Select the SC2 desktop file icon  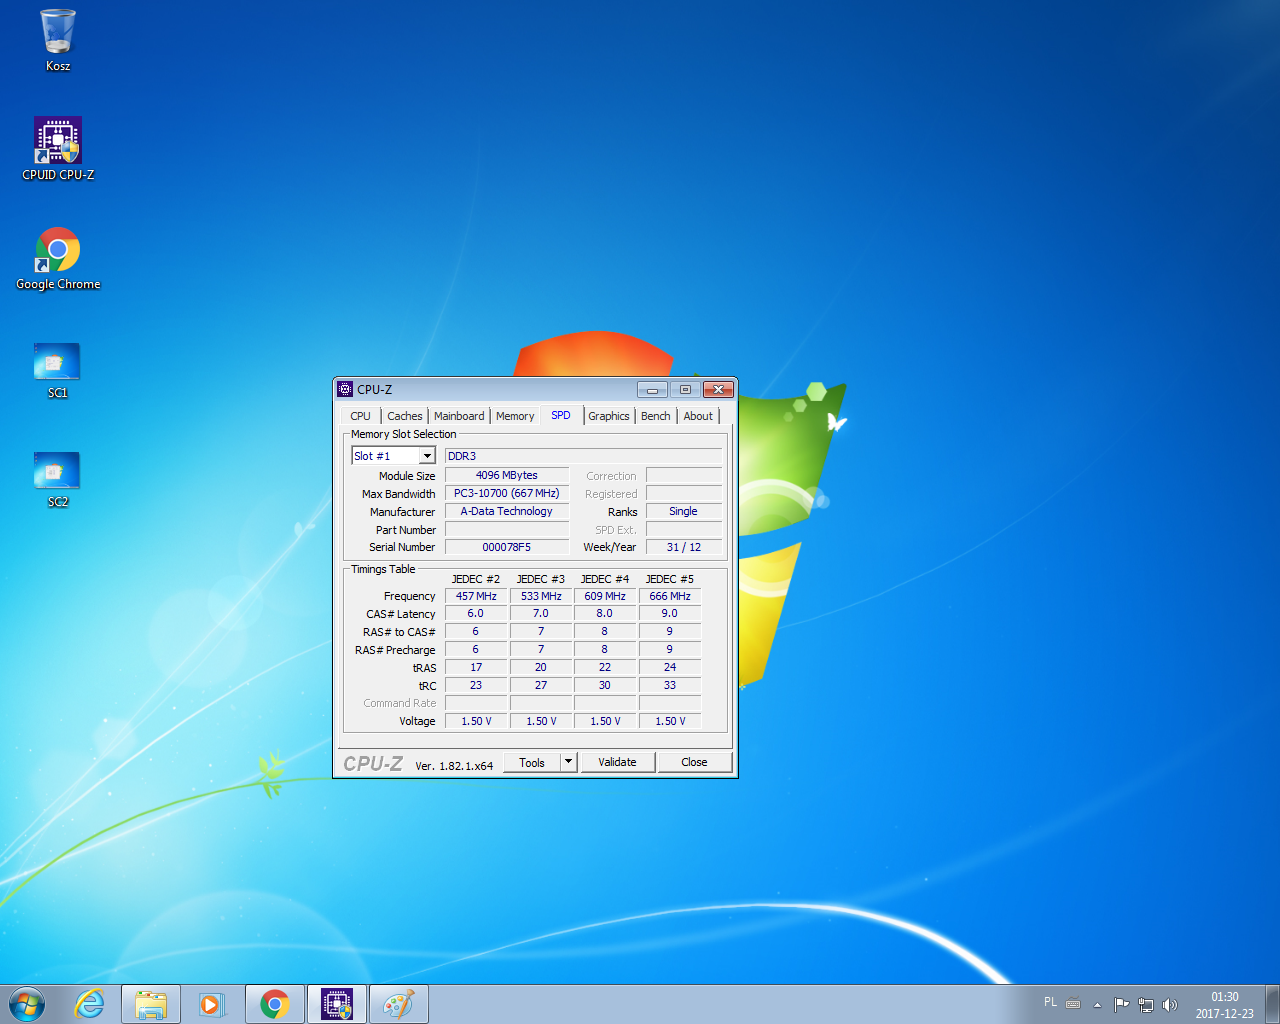58,479
